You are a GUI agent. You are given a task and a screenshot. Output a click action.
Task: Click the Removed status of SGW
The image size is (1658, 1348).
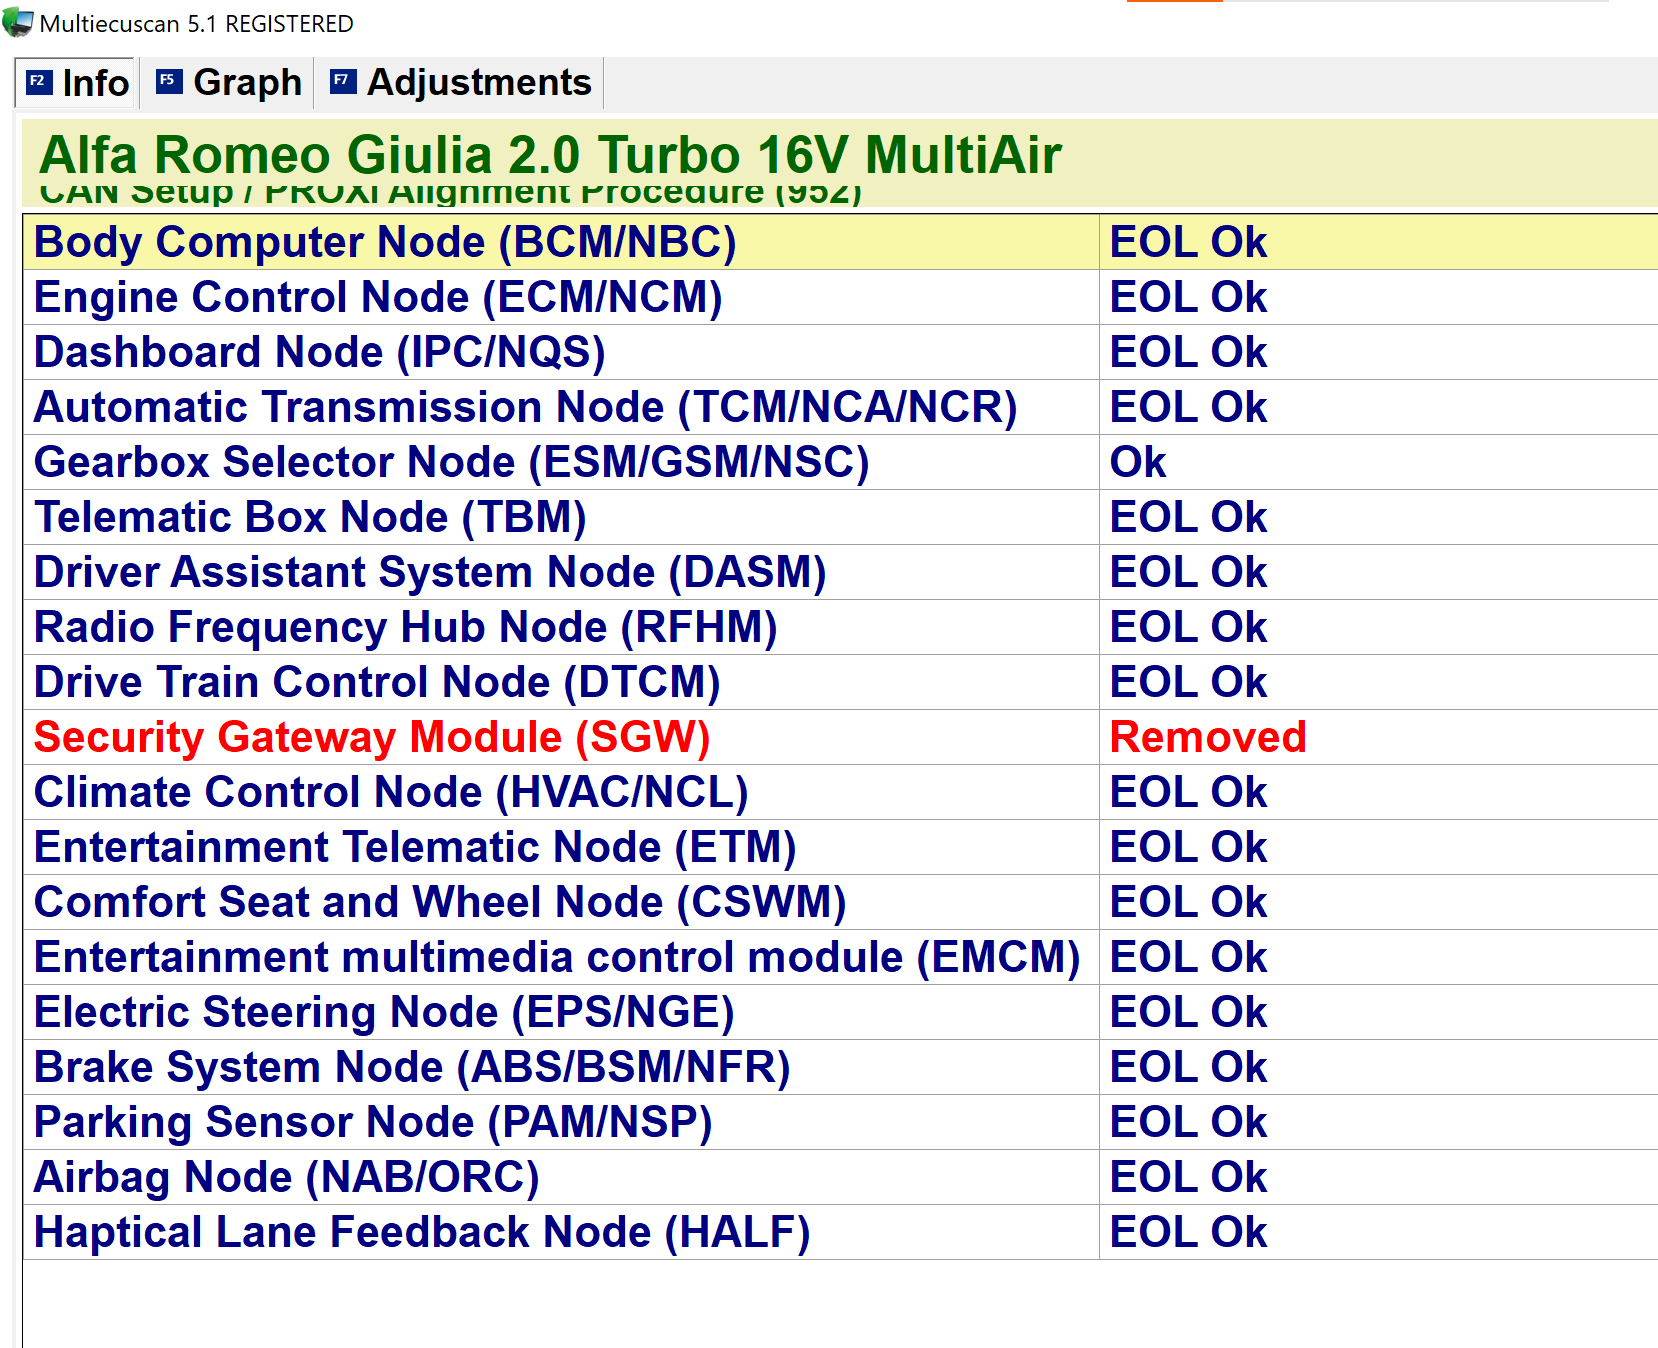pyautogui.click(x=1208, y=737)
